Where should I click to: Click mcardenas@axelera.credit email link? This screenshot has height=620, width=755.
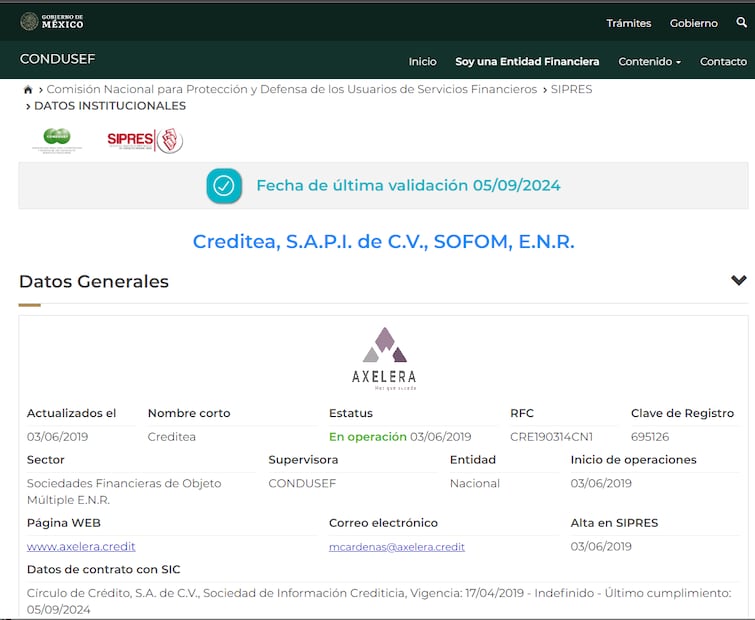(x=397, y=547)
